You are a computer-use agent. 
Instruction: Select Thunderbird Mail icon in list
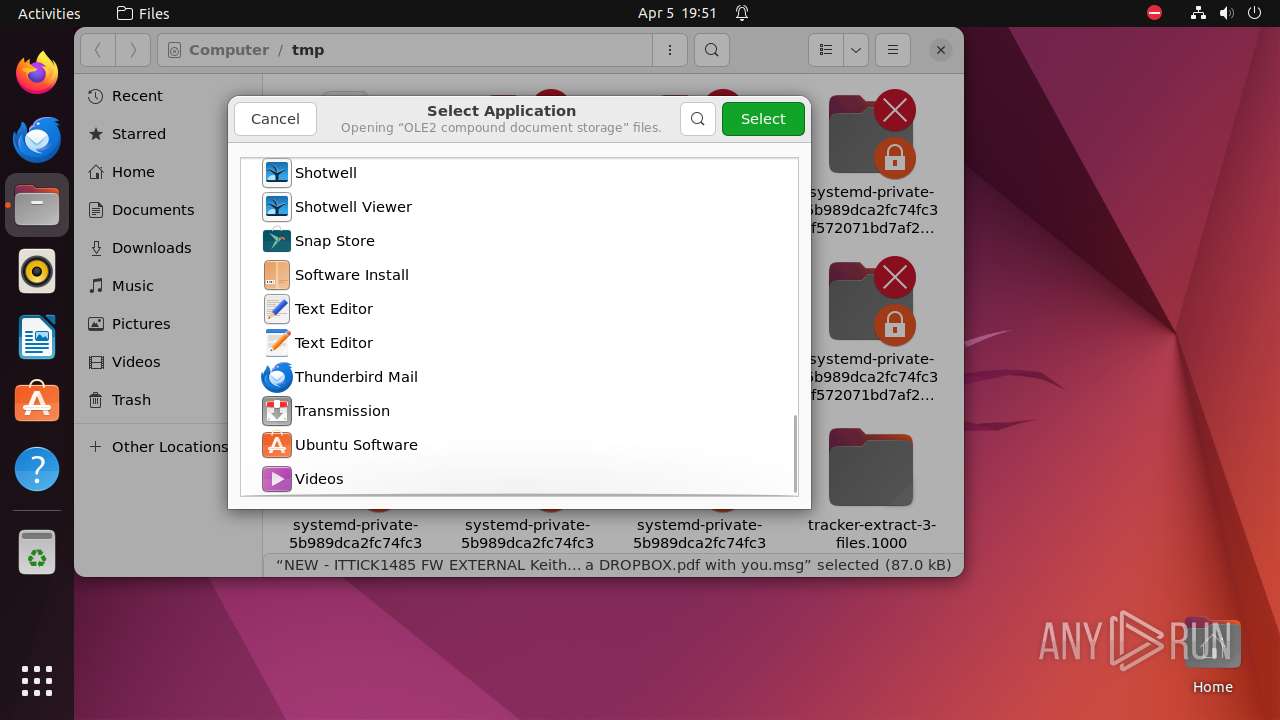coord(277,377)
